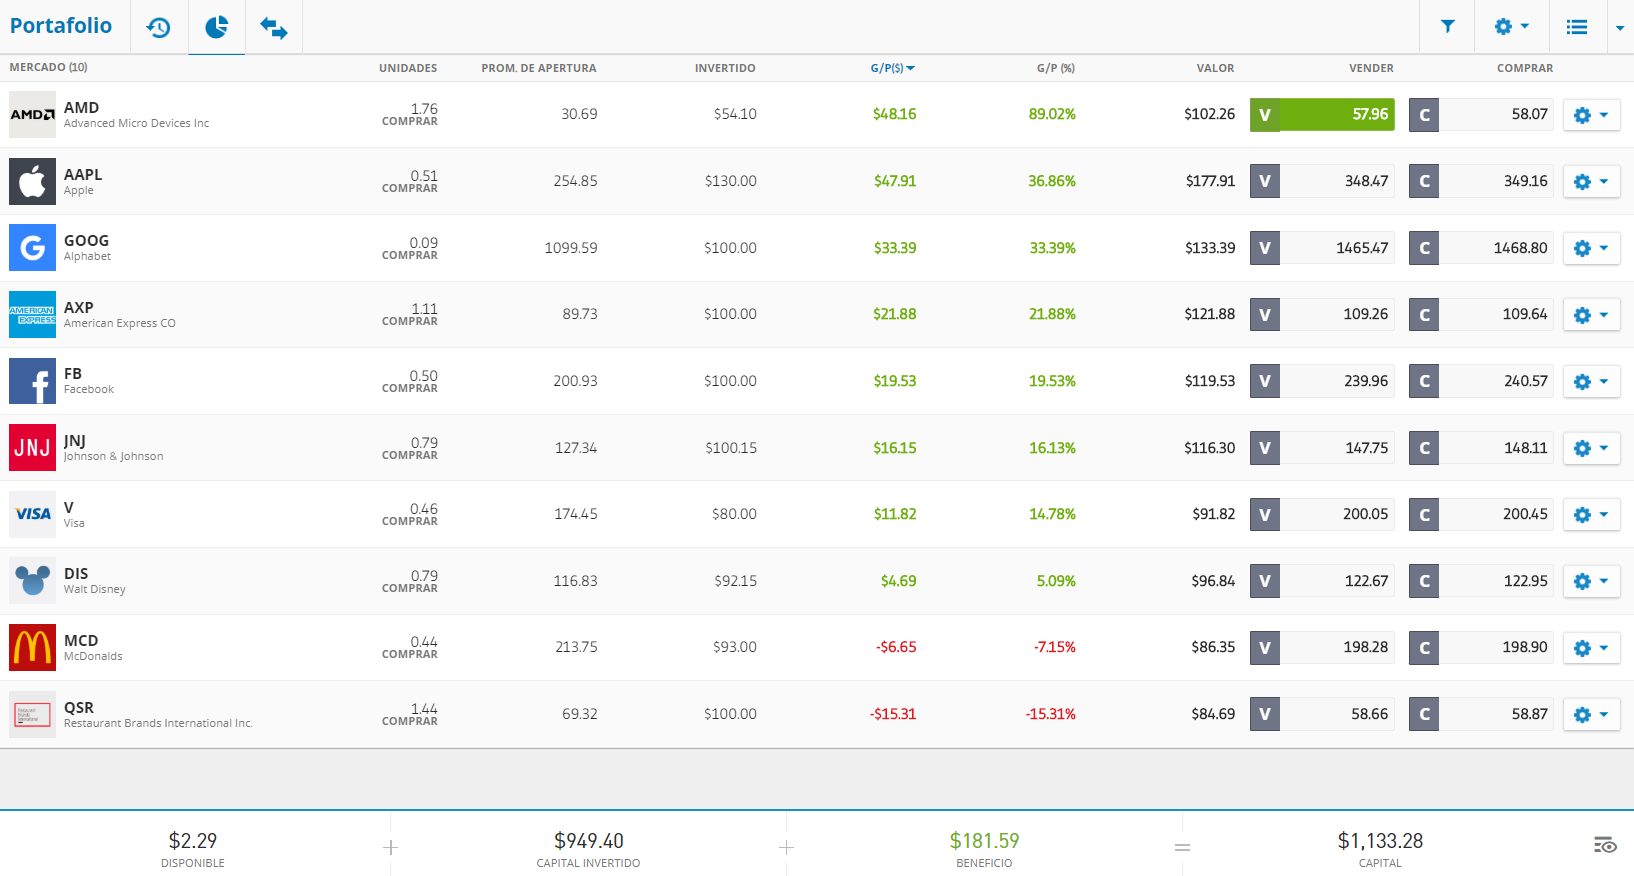The width and height of the screenshot is (1634, 876).
Task: Open AXP row gear options dropdown
Action: (1591, 314)
